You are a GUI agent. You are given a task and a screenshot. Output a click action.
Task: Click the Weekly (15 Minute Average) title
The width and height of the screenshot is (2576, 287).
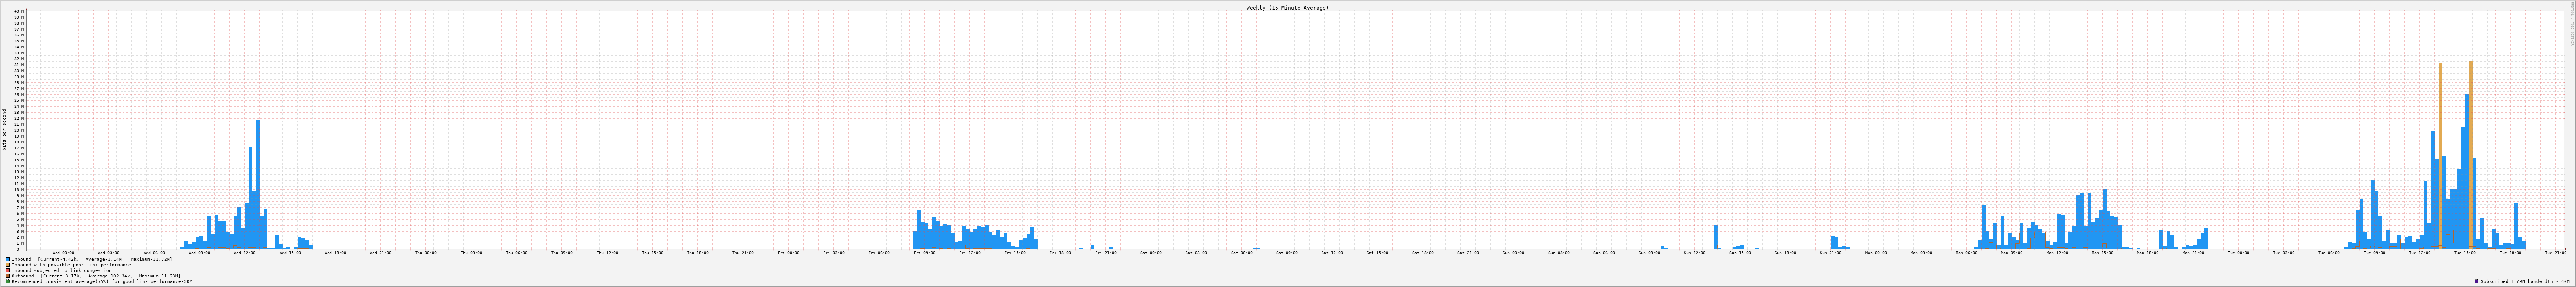(1287, 7)
